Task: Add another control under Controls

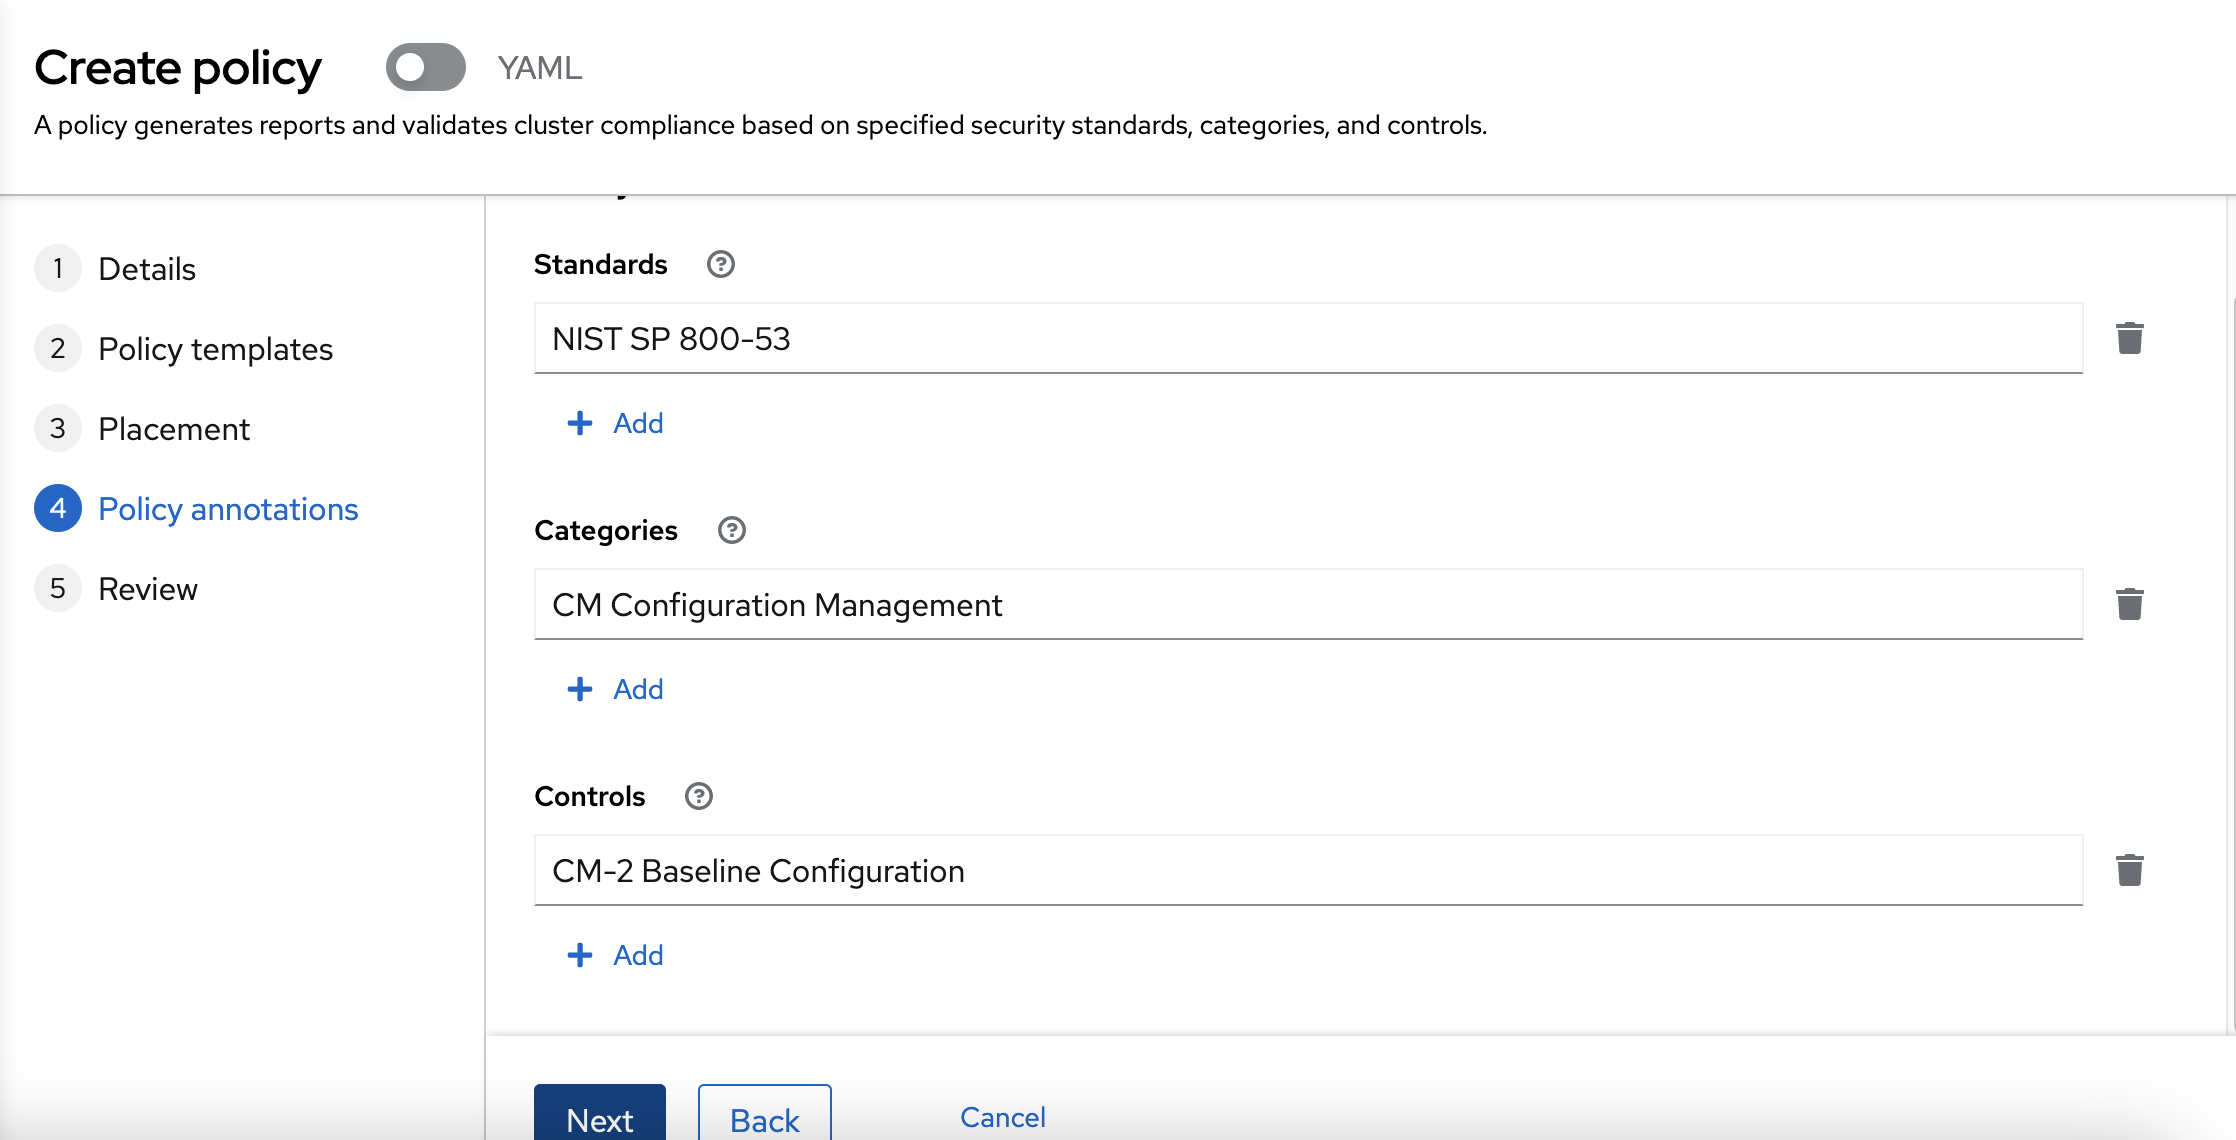Action: click(x=615, y=955)
